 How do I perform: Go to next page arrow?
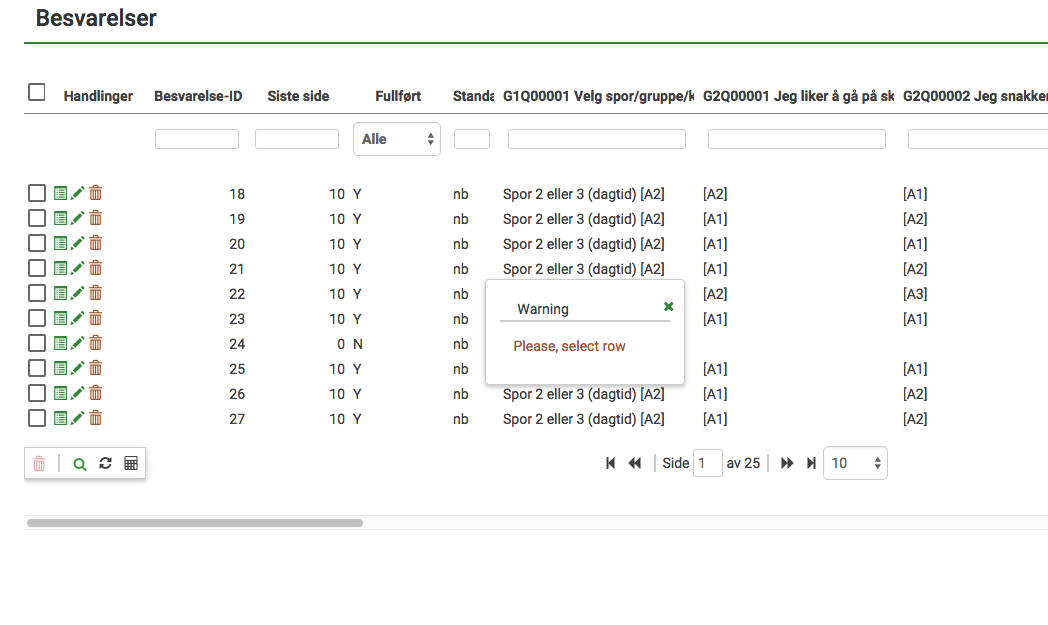(787, 463)
